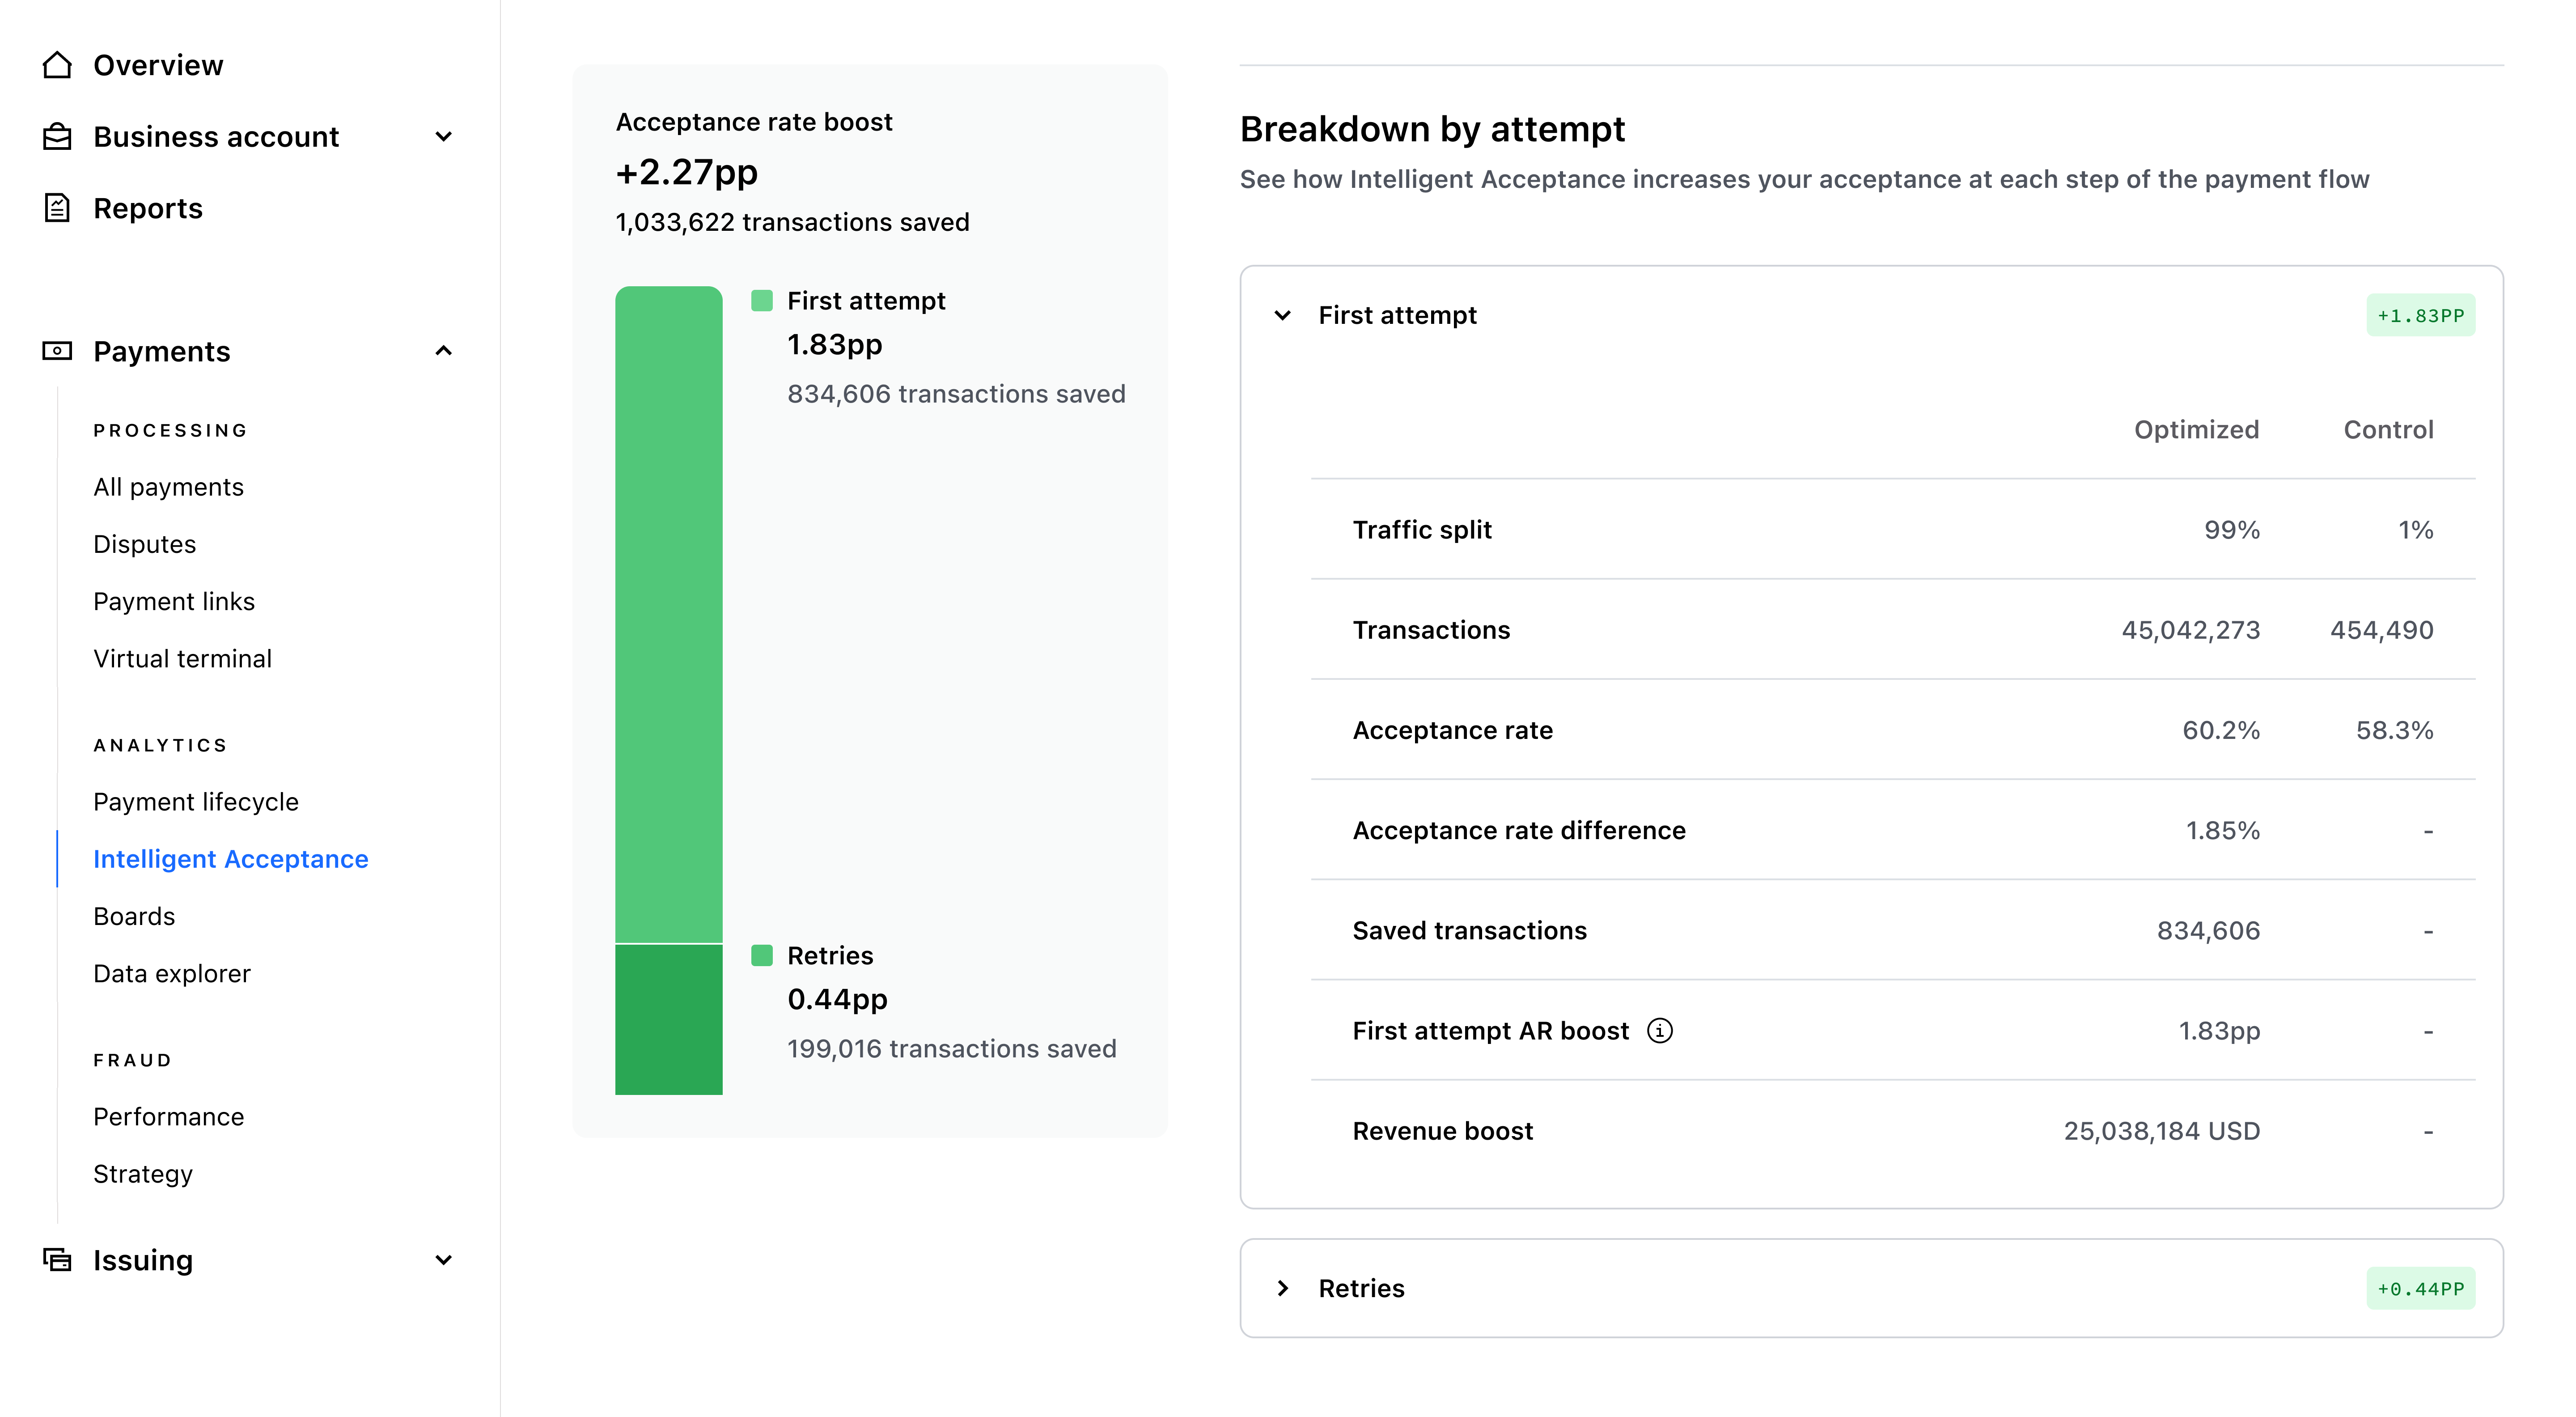Click the Control column header
2576x1417 pixels.
[x=2389, y=430]
